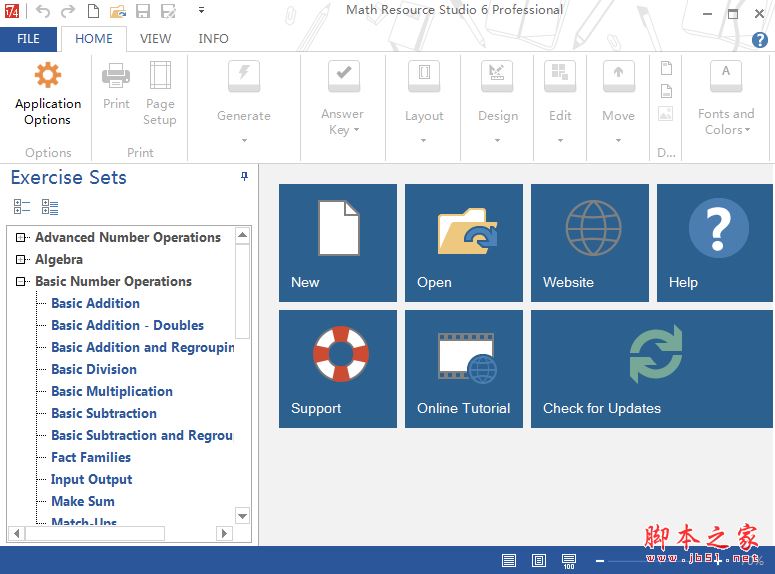
Task: Click the Print ribbon button
Action: [116, 86]
